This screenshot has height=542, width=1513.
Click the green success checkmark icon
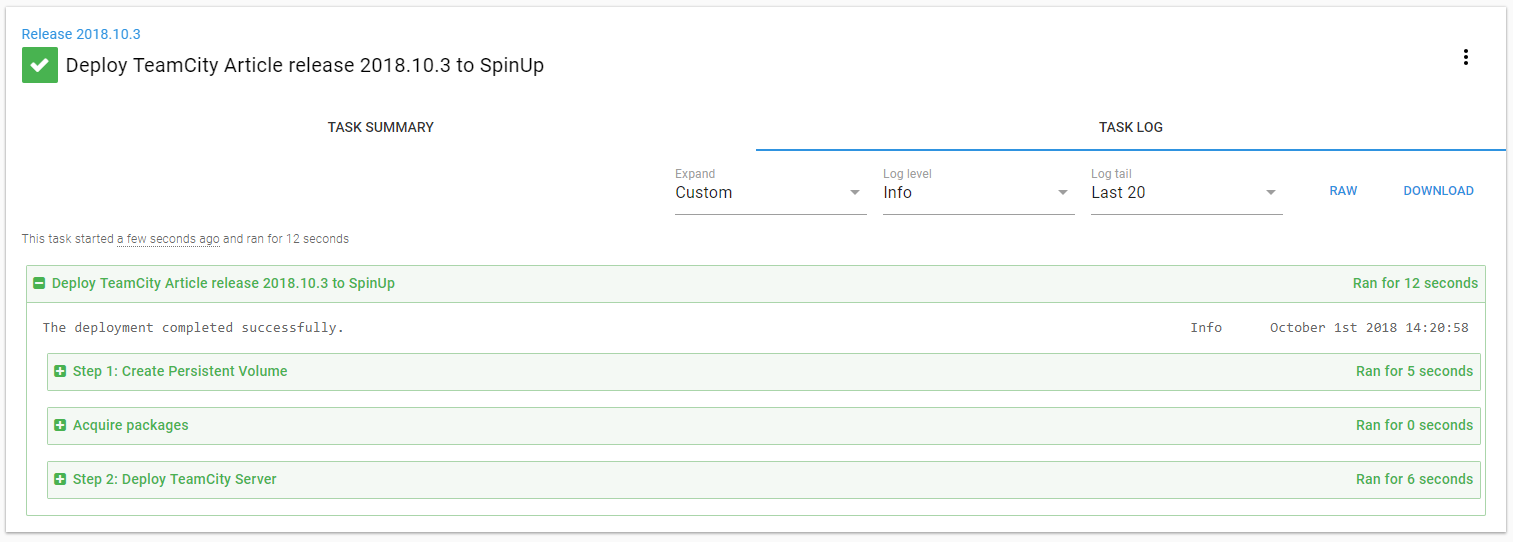coord(40,65)
